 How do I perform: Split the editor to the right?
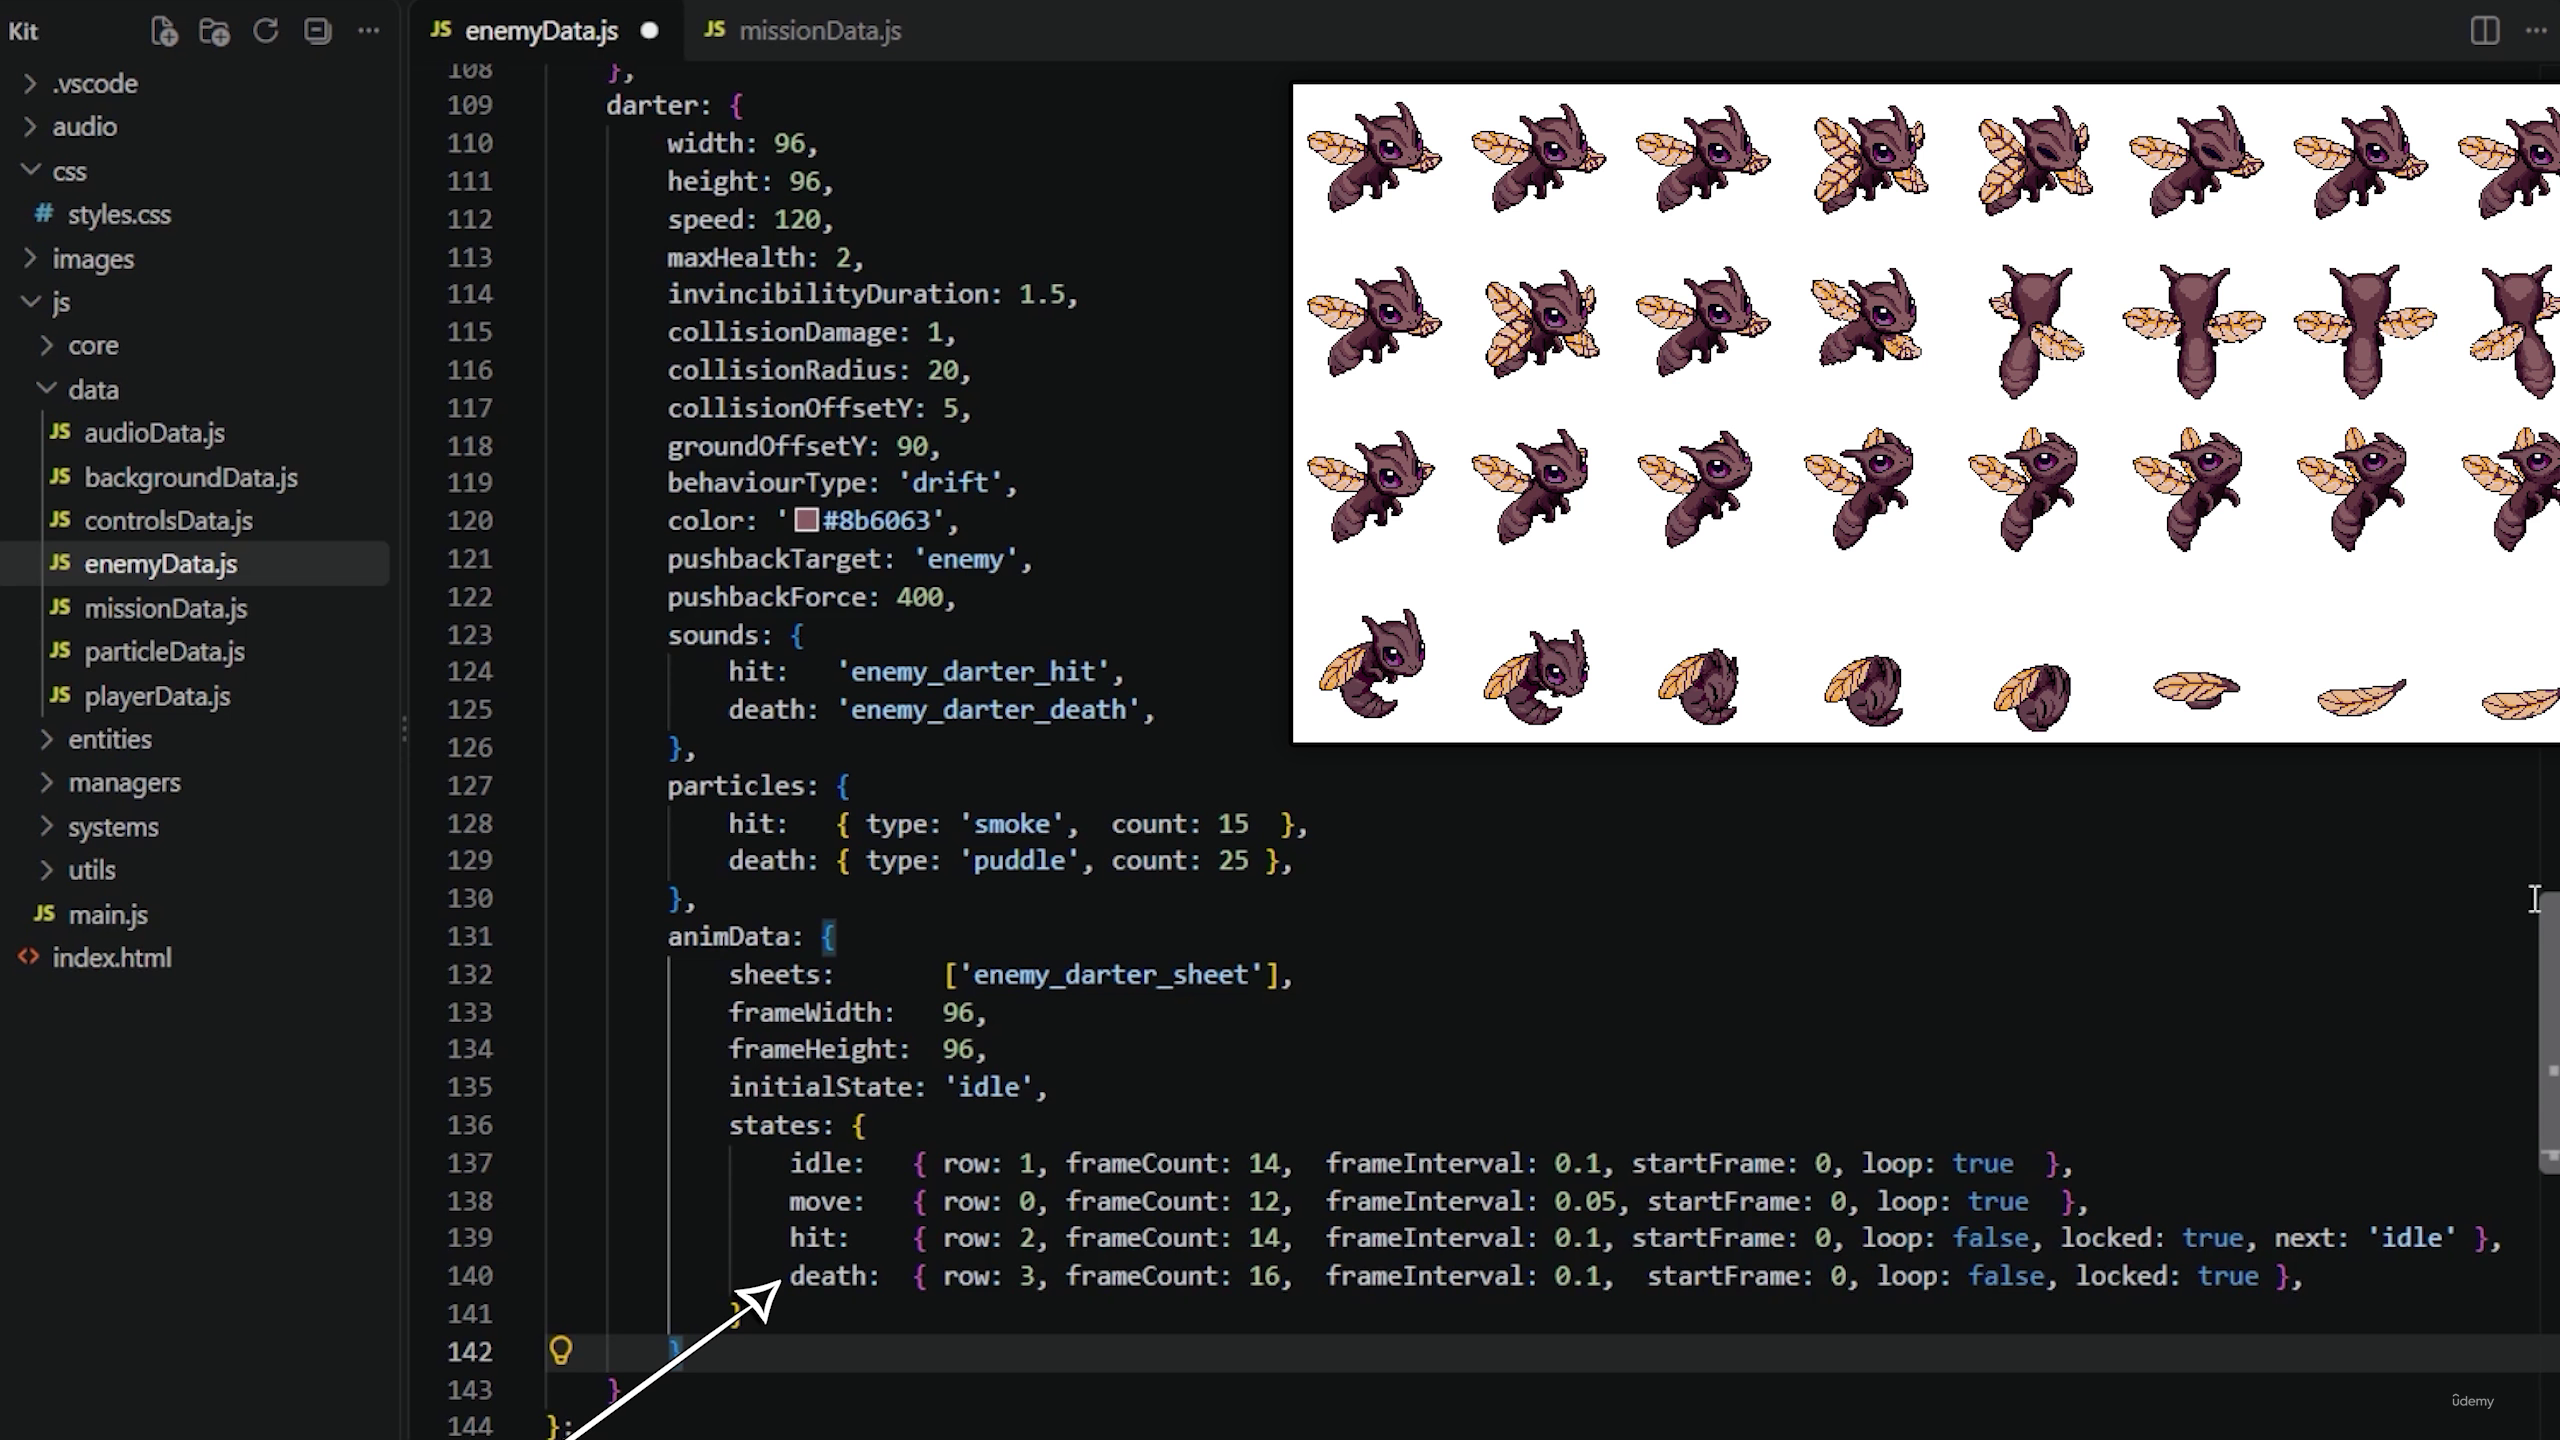tap(2485, 31)
